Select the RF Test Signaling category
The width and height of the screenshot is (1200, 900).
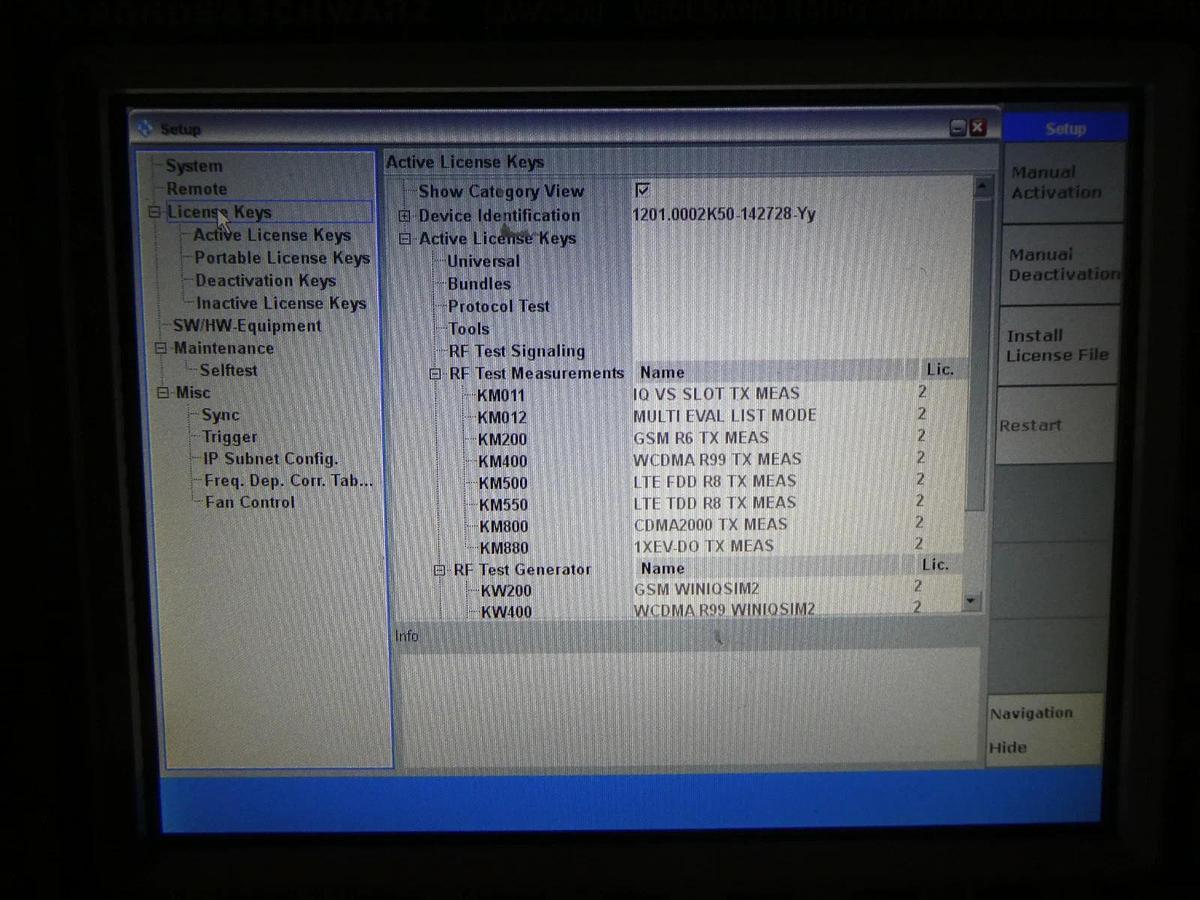tap(516, 352)
